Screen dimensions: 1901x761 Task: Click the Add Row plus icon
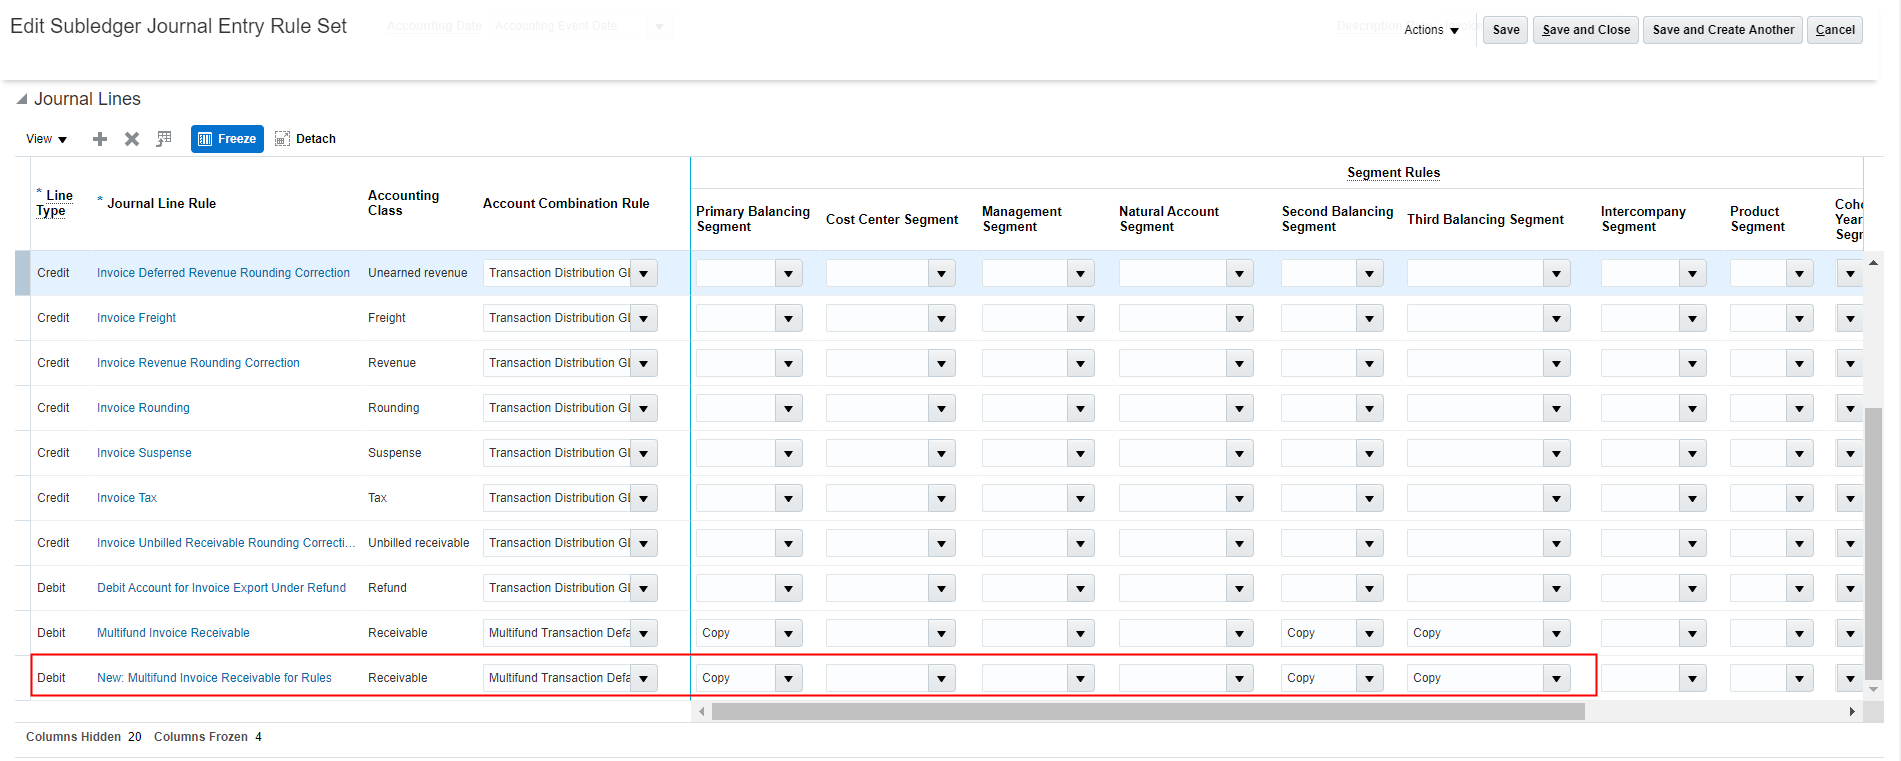[100, 139]
